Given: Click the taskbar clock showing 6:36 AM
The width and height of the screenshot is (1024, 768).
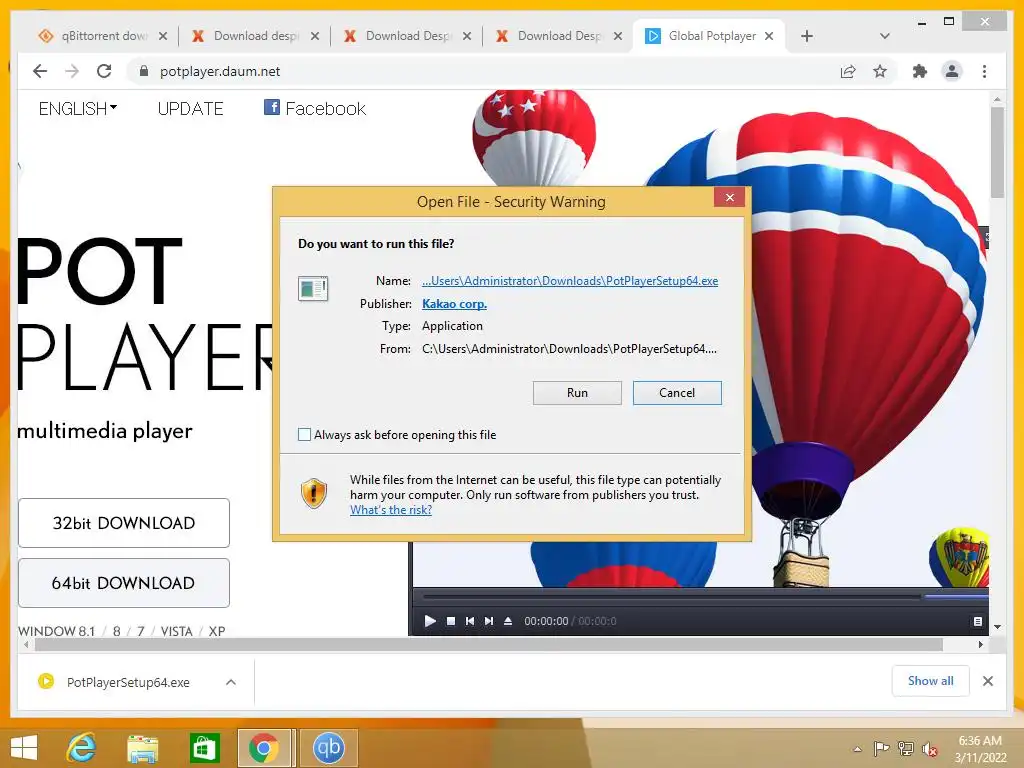Looking at the screenshot, I should coord(980,749).
